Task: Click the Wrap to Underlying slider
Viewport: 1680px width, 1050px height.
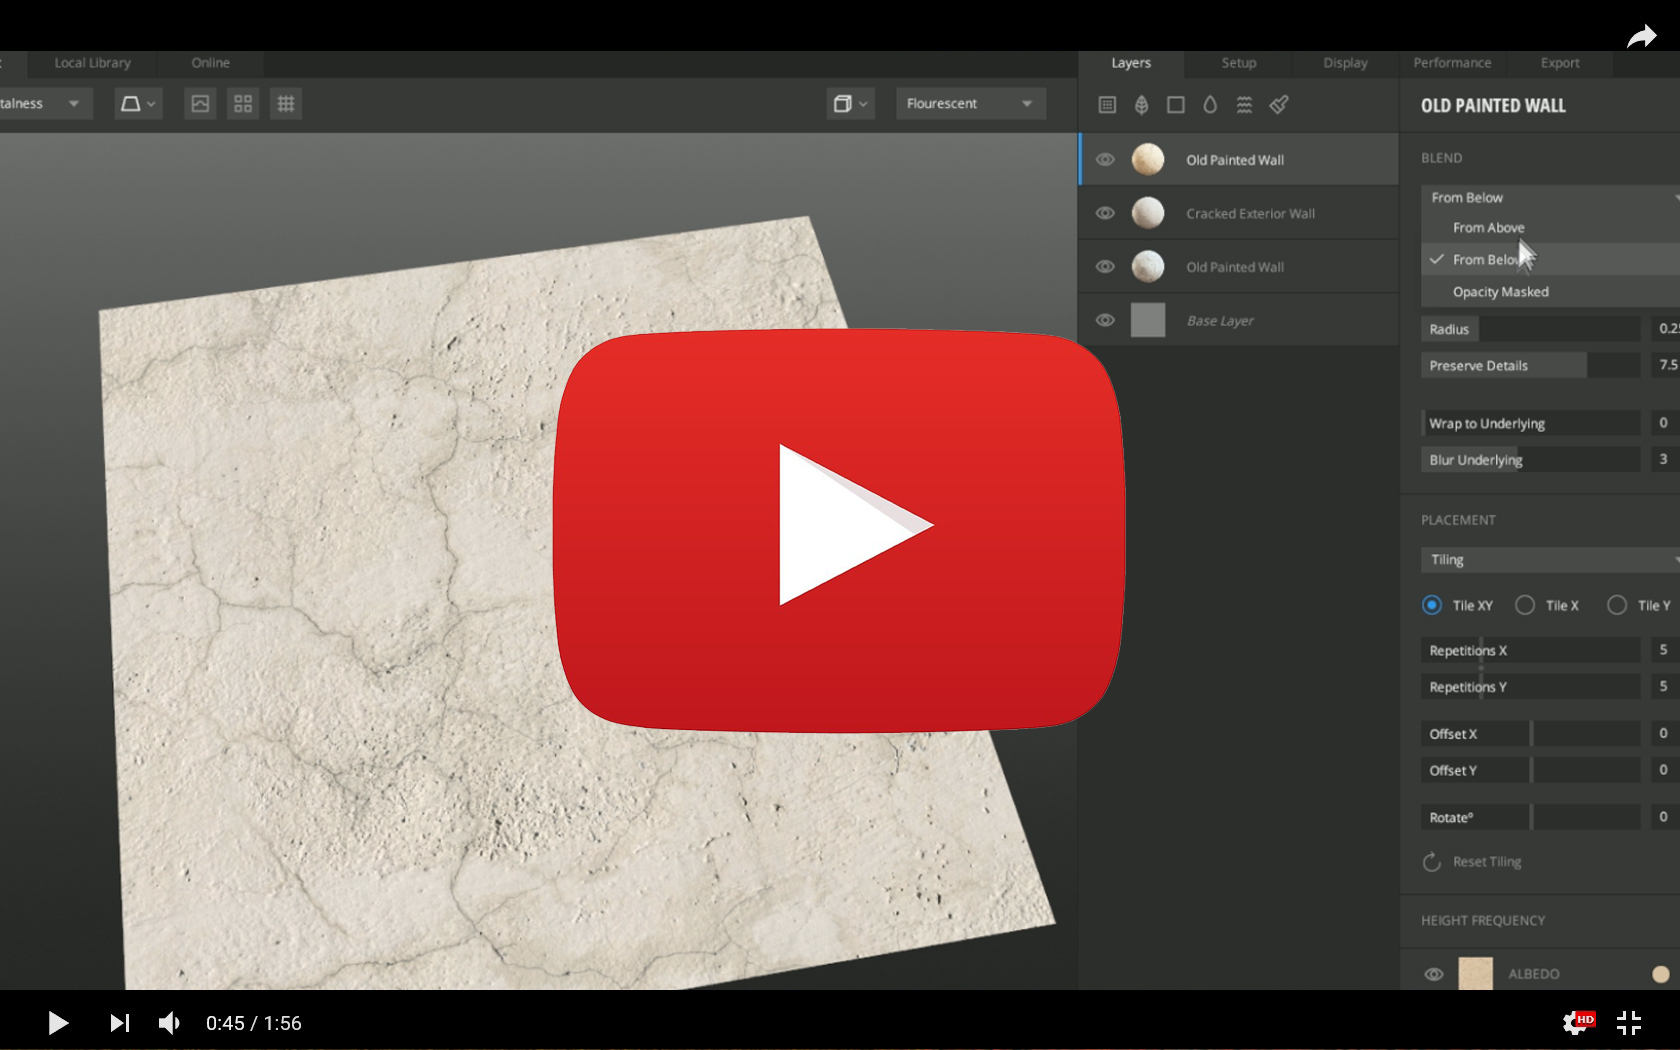Action: 1530,423
